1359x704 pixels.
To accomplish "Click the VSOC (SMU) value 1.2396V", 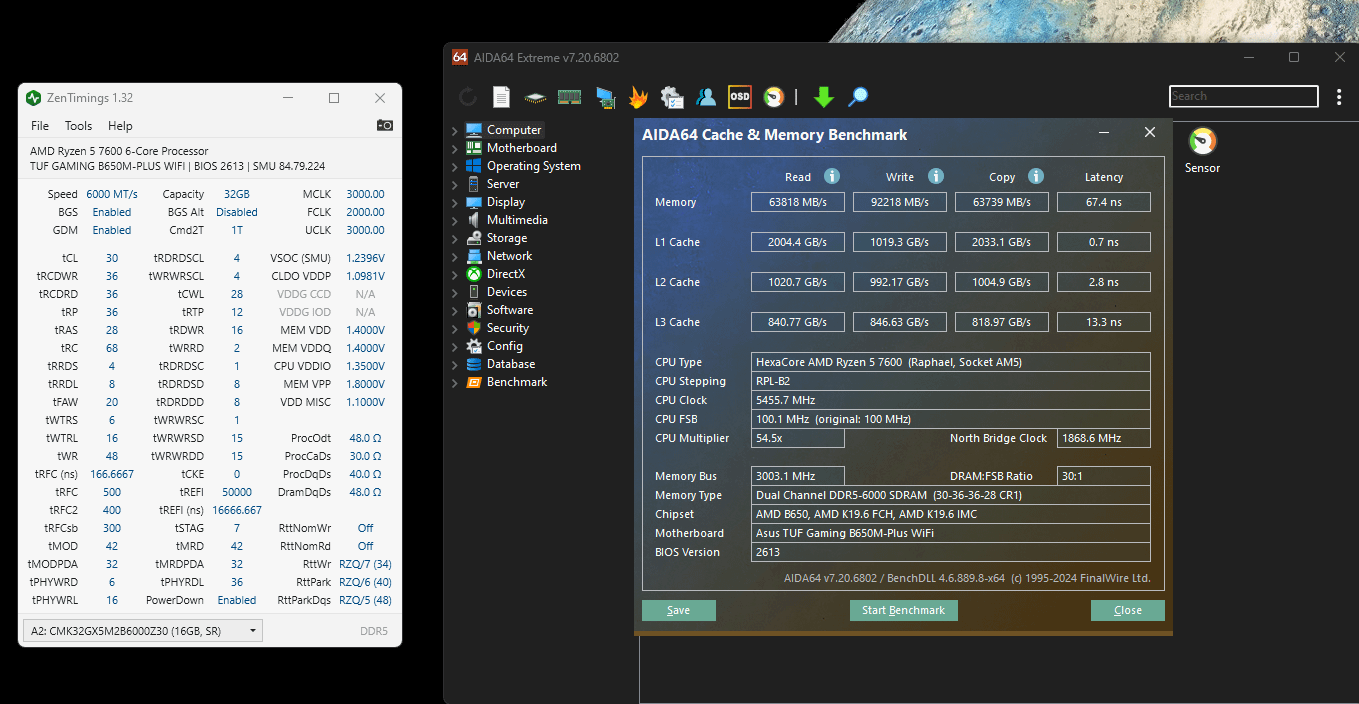I will [365, 258].
